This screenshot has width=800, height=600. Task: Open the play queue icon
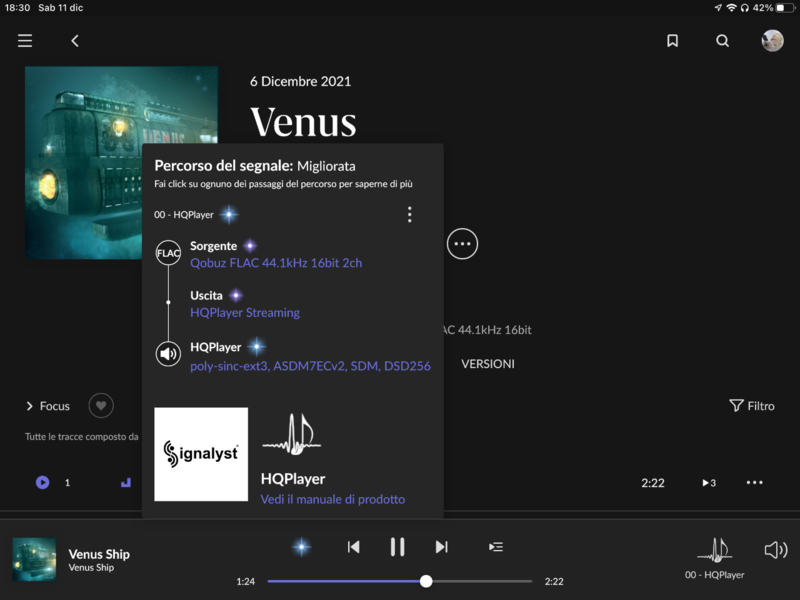[x=495, y=547]
